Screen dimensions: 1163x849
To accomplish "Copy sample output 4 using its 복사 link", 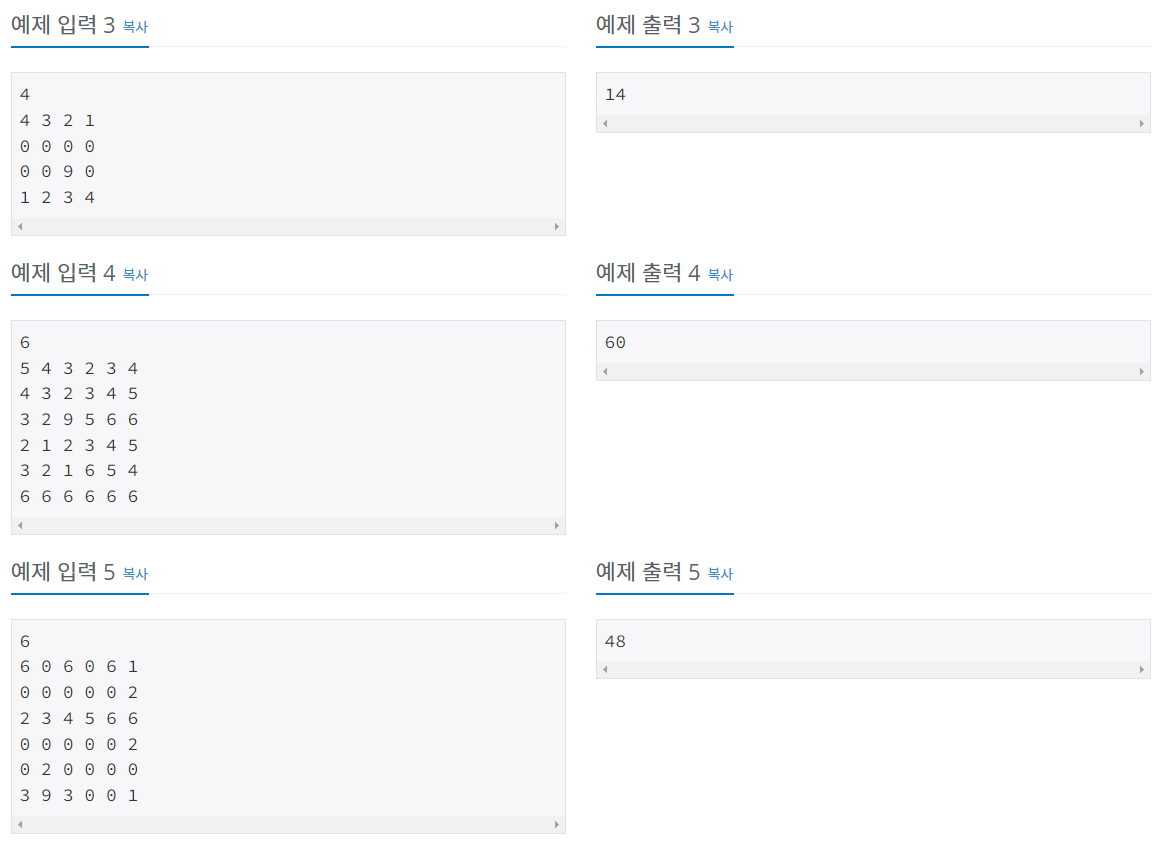I will coord(719,275).
